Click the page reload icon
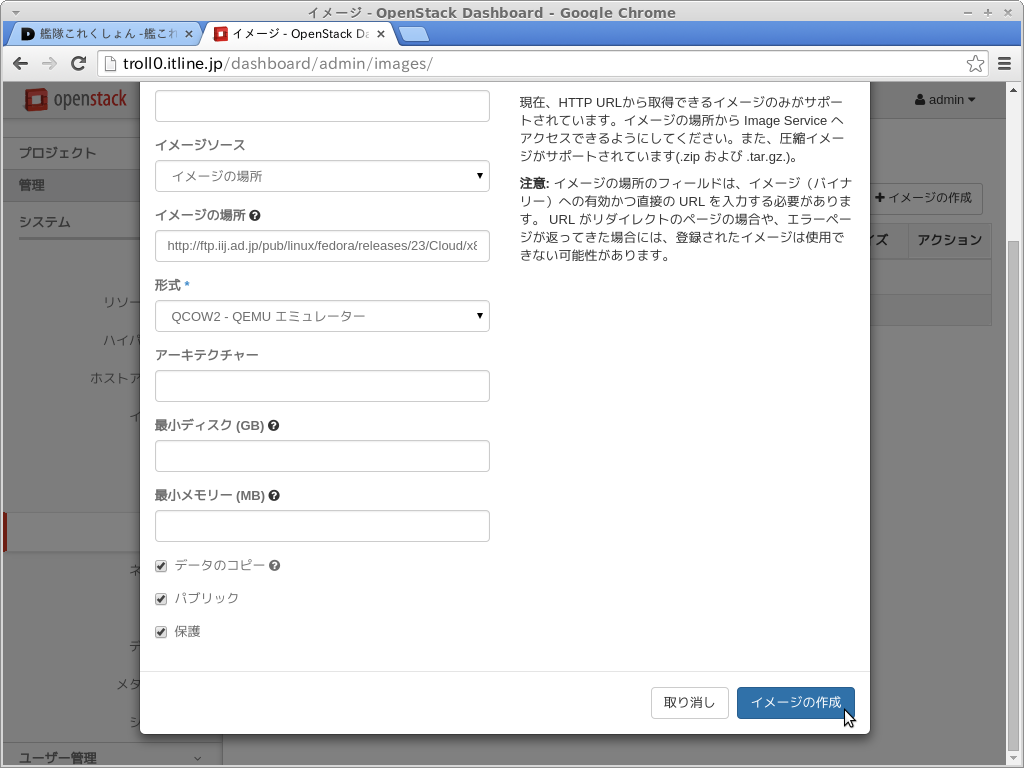 tap(78, 64)
